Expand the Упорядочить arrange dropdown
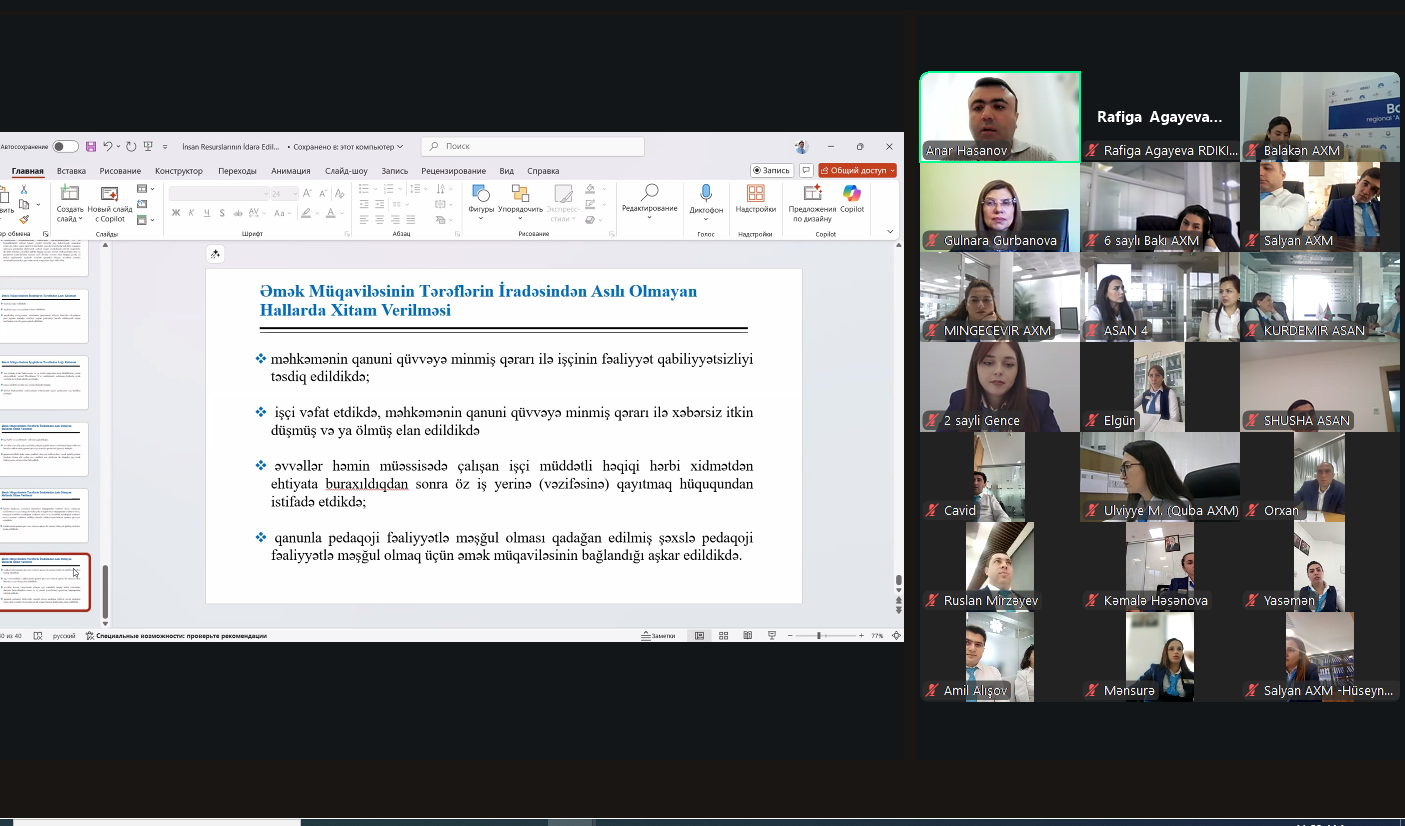 click(x=520, y=219)
